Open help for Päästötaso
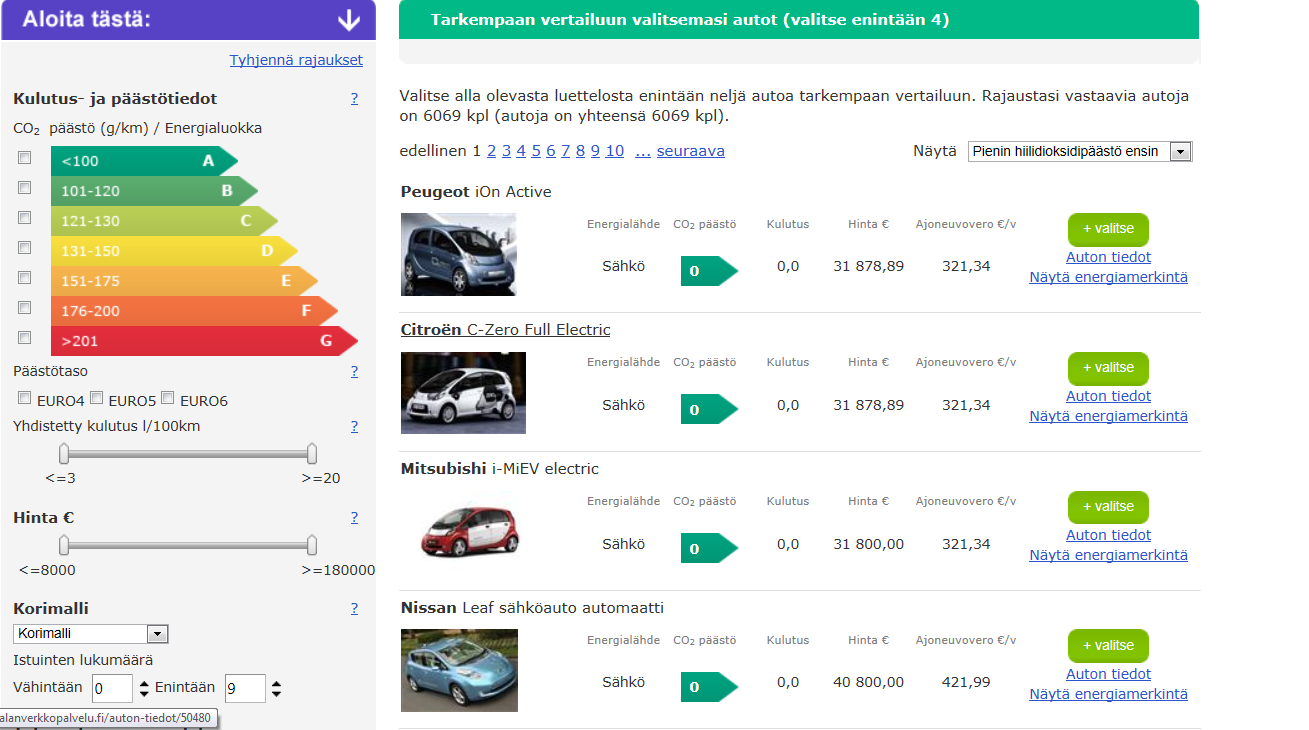The height and width of the screenshot is (730, 1309). click(x=354, y=371)
